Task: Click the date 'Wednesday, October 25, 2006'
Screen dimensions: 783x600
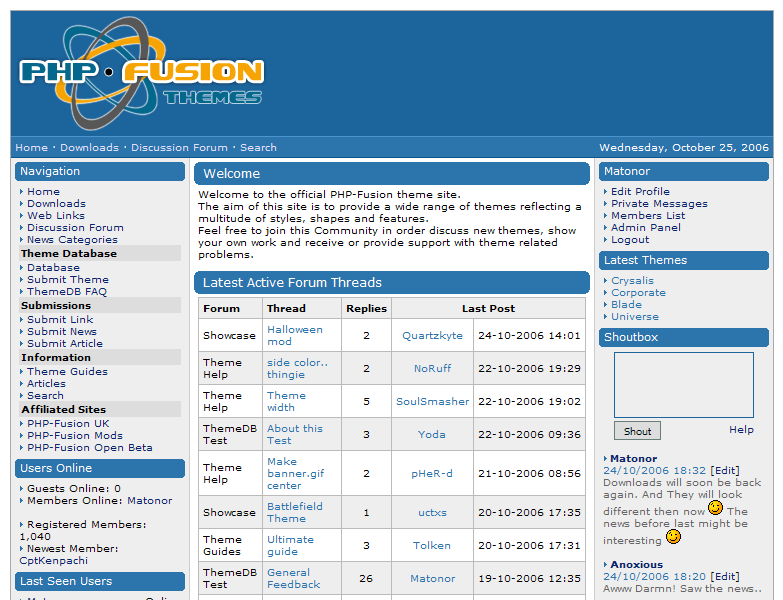Action: pyautogui.click(x=684, y=148)
